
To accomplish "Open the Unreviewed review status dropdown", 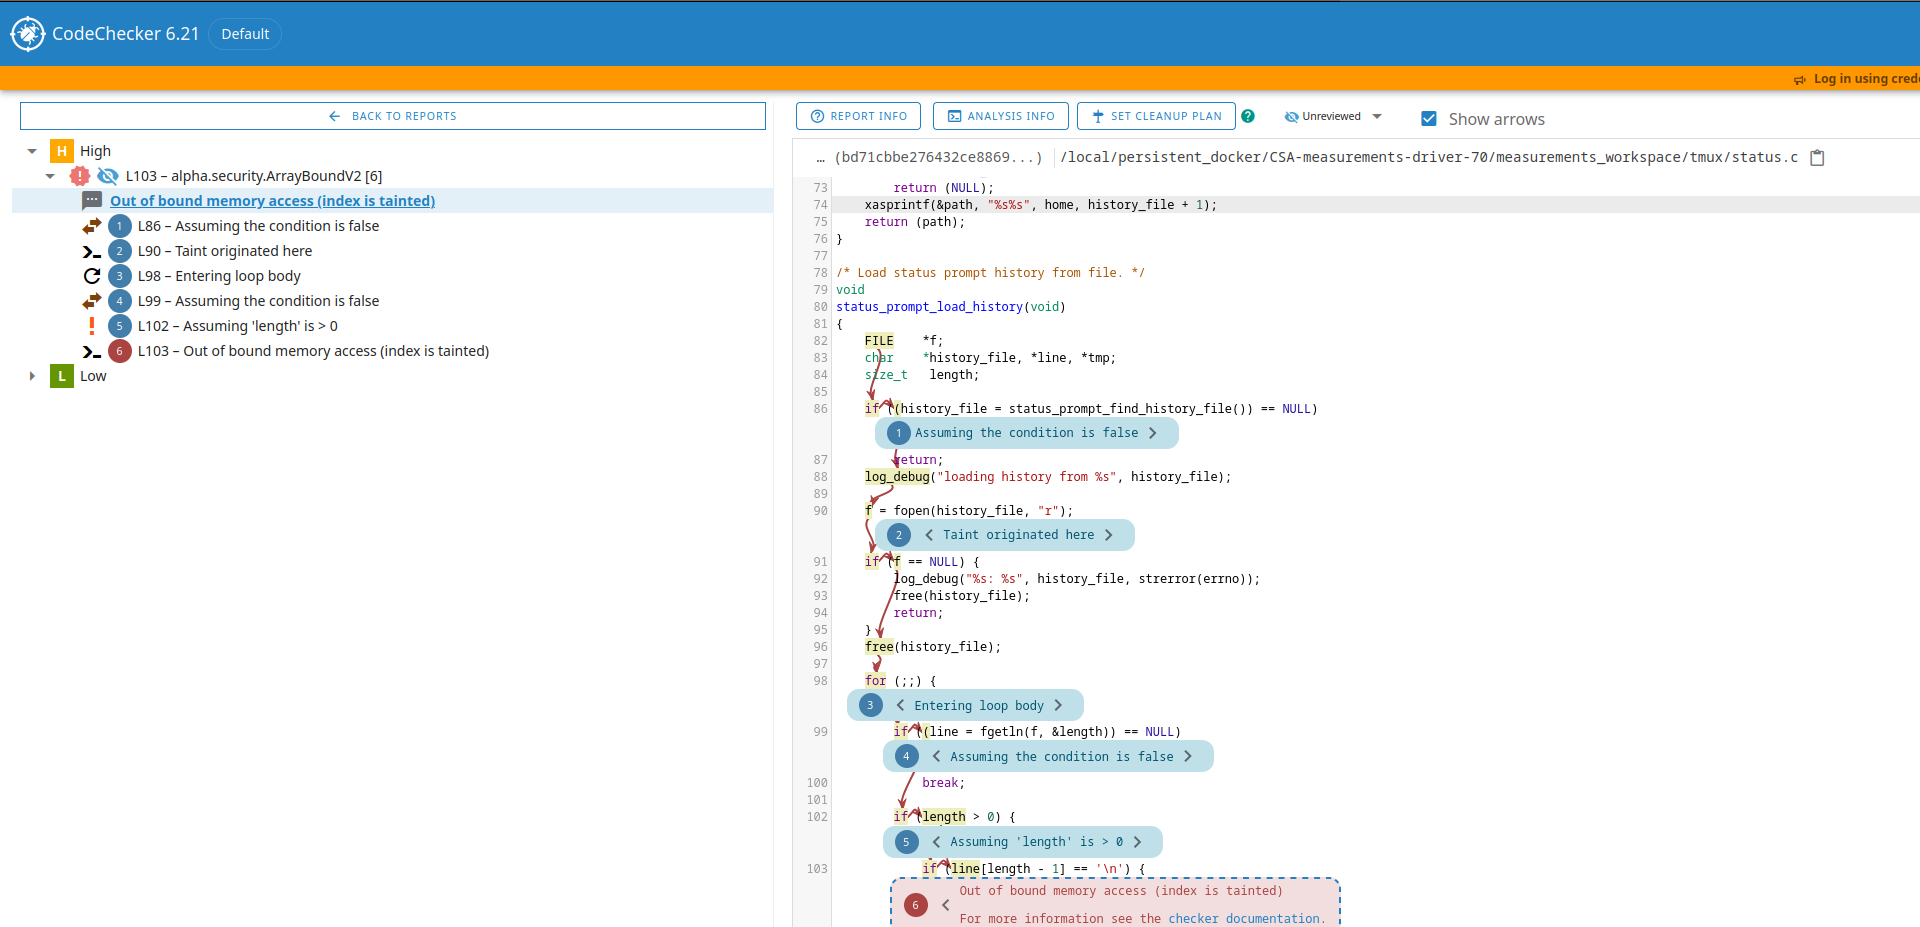I will click(1333, 116).
